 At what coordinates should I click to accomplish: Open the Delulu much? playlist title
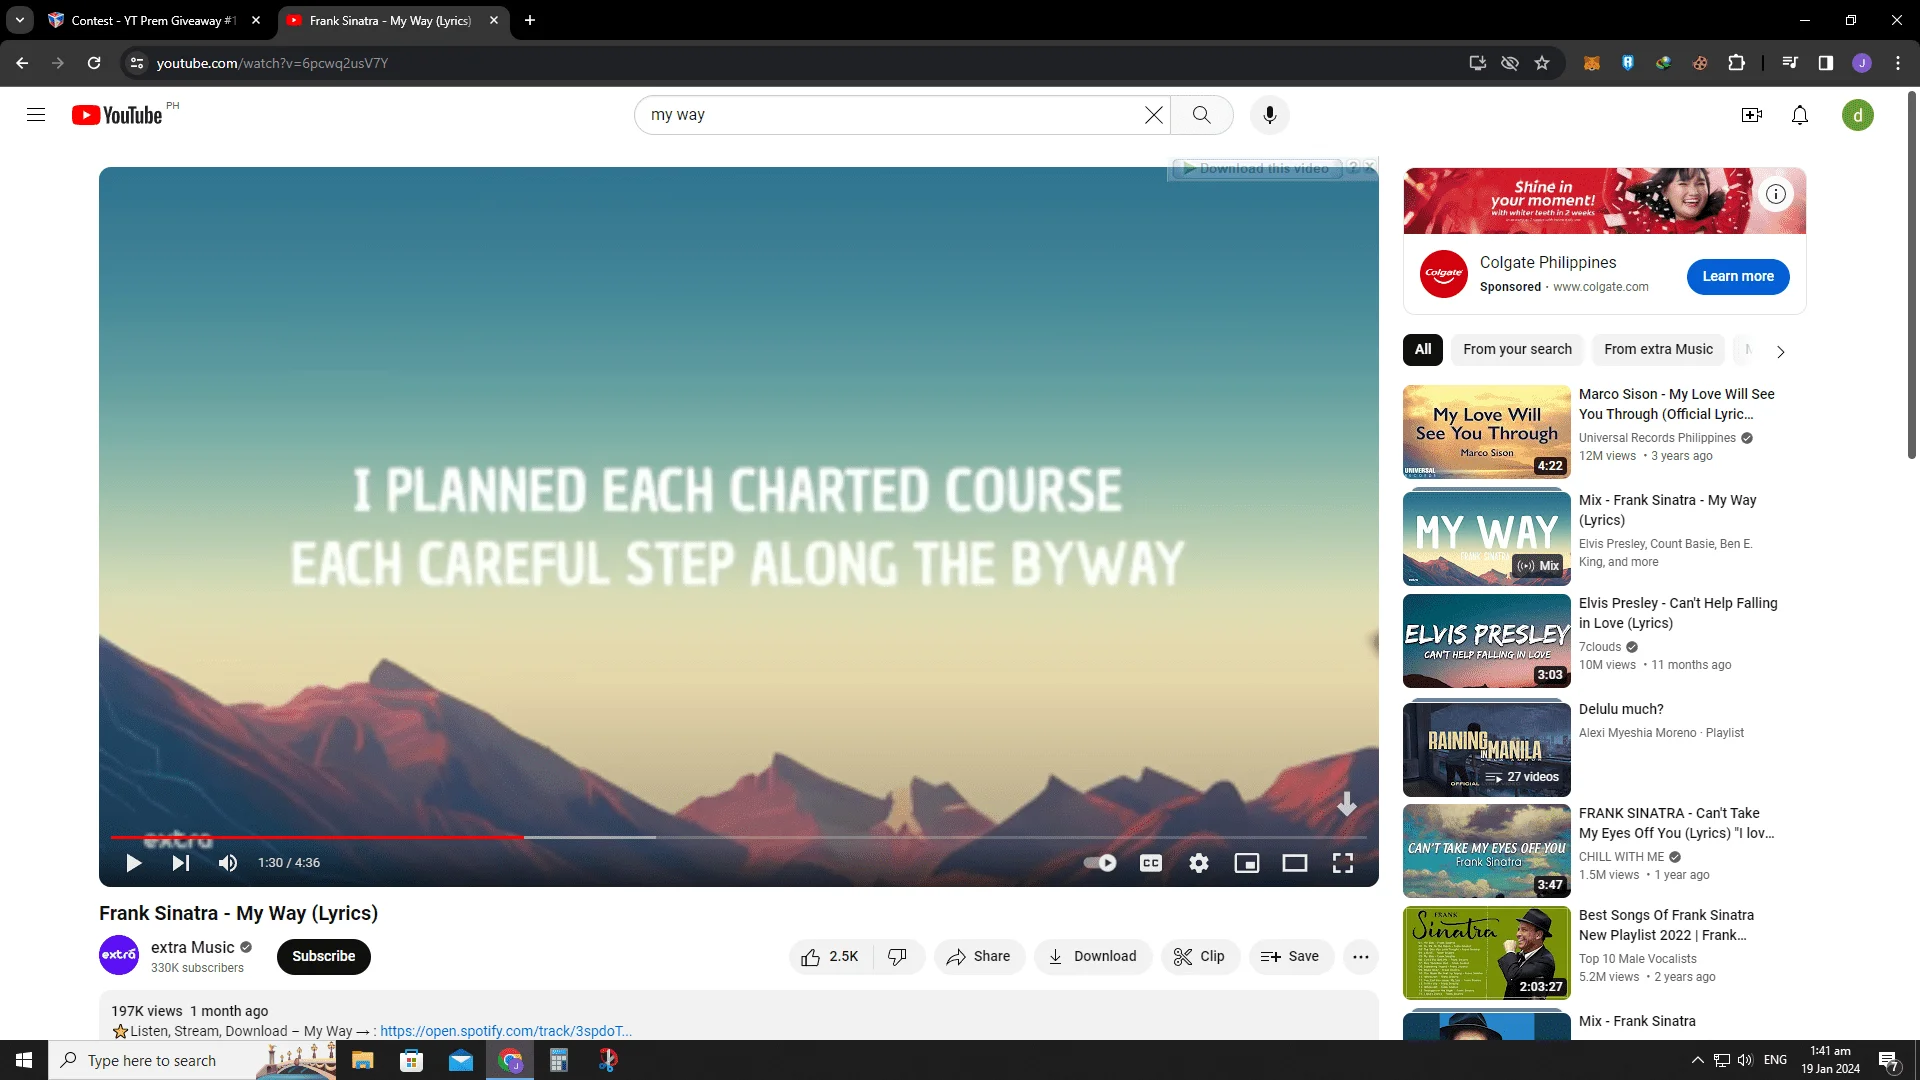coord(1621,709)
